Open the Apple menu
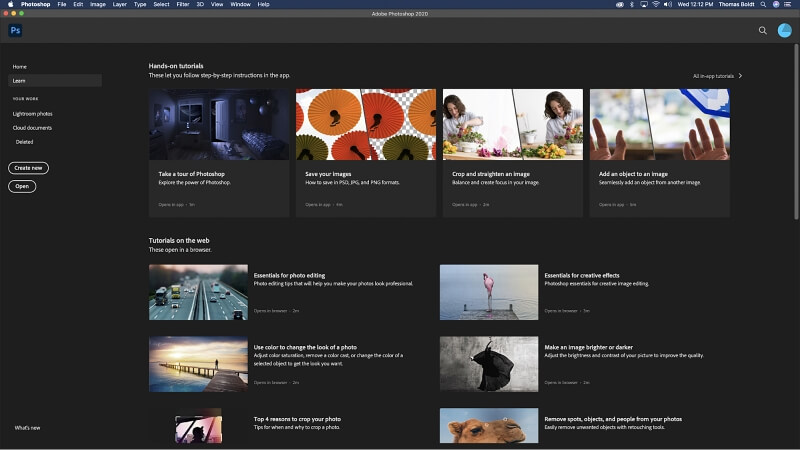Image resolution: width=800 pixels, height=450 pixels. coord(10,4)
